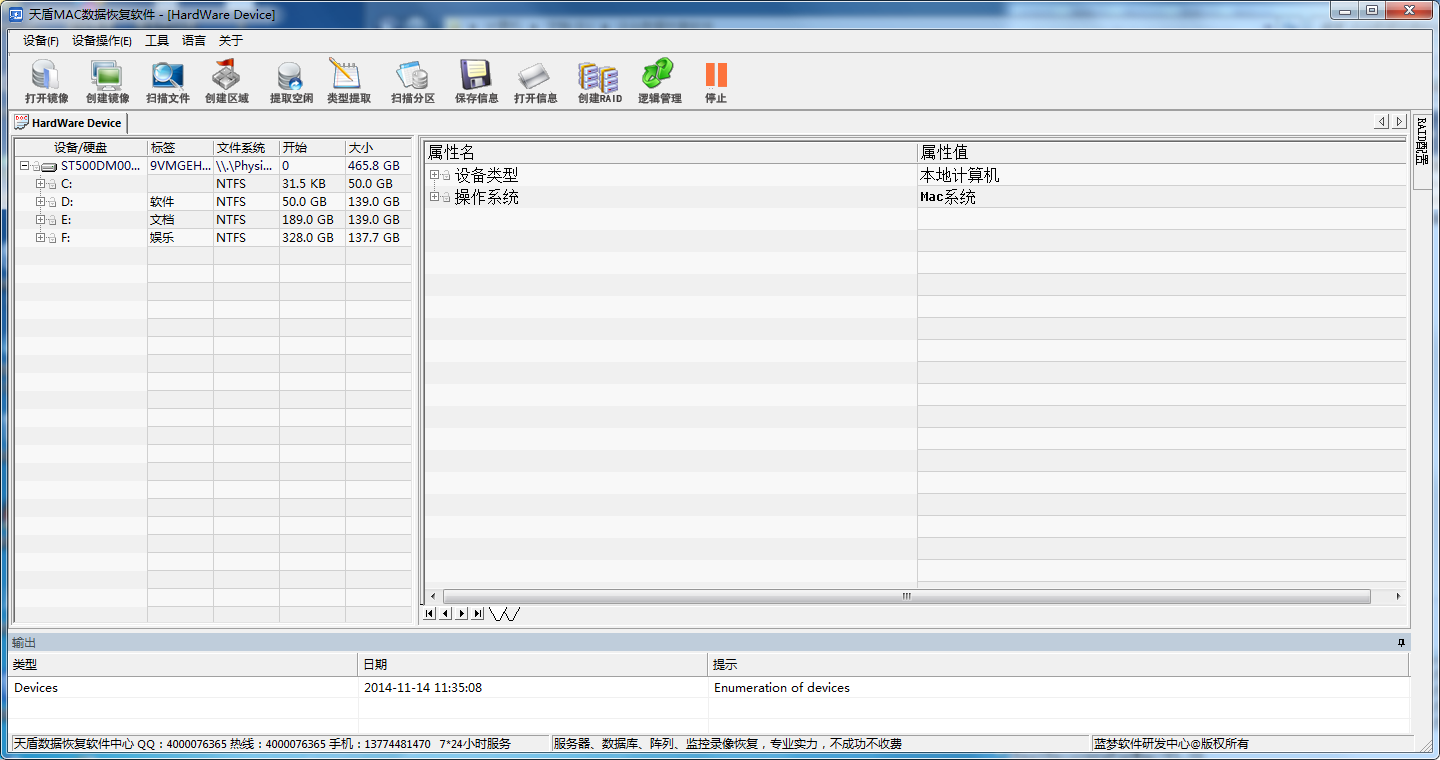Click the 创建镜像 (Create Image) toolbar icon
This screenshot has height=760, width=1440.
(107, 81)
